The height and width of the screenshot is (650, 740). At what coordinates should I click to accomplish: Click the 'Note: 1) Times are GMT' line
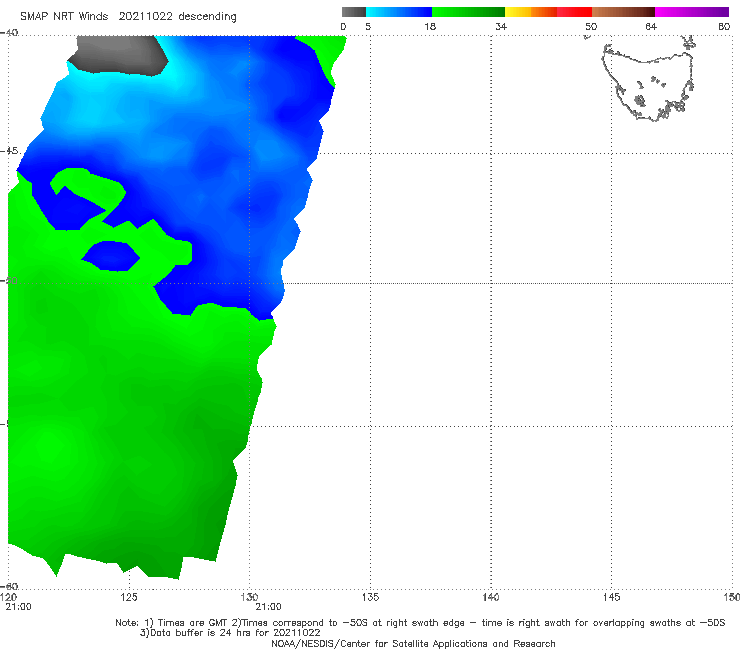[x=420, y=623]
